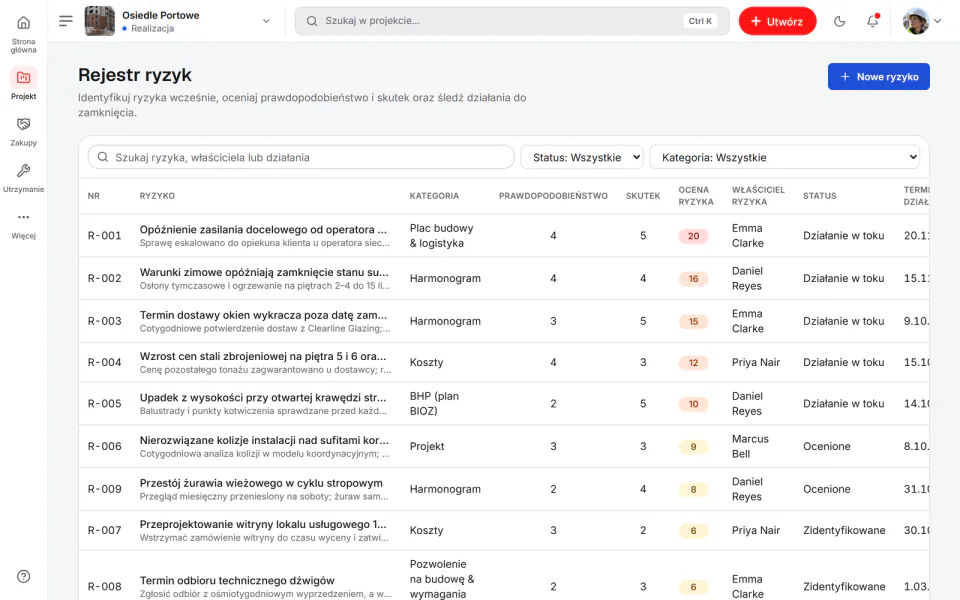
Task: Open risk R-007 Przeprojektowanie witryny
Action: pos(263,524)
